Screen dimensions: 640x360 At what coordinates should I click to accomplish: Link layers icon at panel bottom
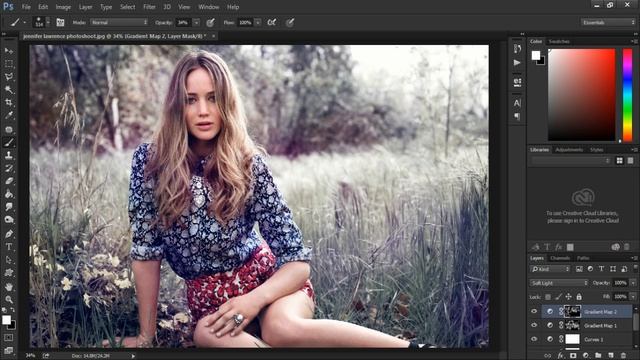[x=548, y=356]
